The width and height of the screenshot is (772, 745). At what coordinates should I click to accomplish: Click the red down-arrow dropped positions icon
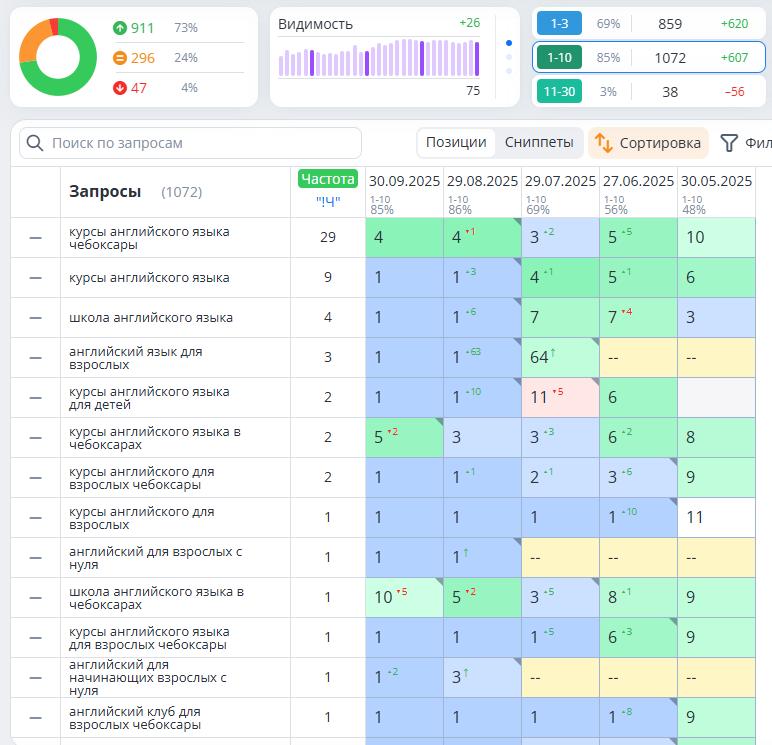120,88
